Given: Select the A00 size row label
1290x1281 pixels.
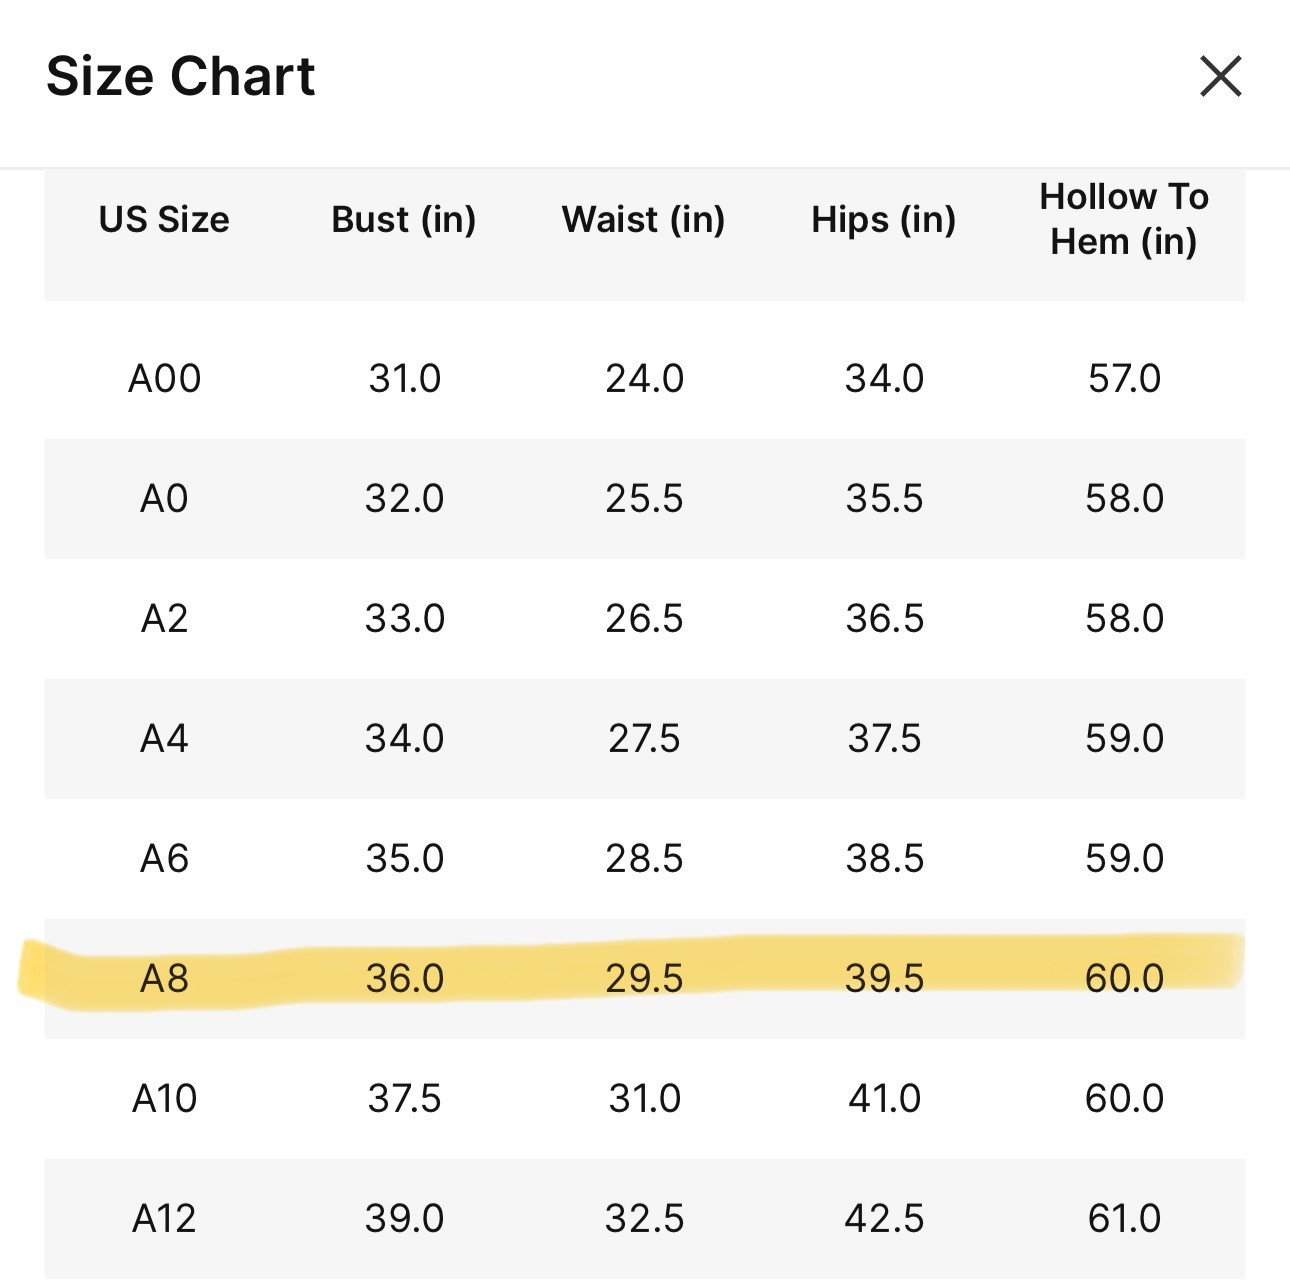Looking at the screenshot, I should (164, 379).
